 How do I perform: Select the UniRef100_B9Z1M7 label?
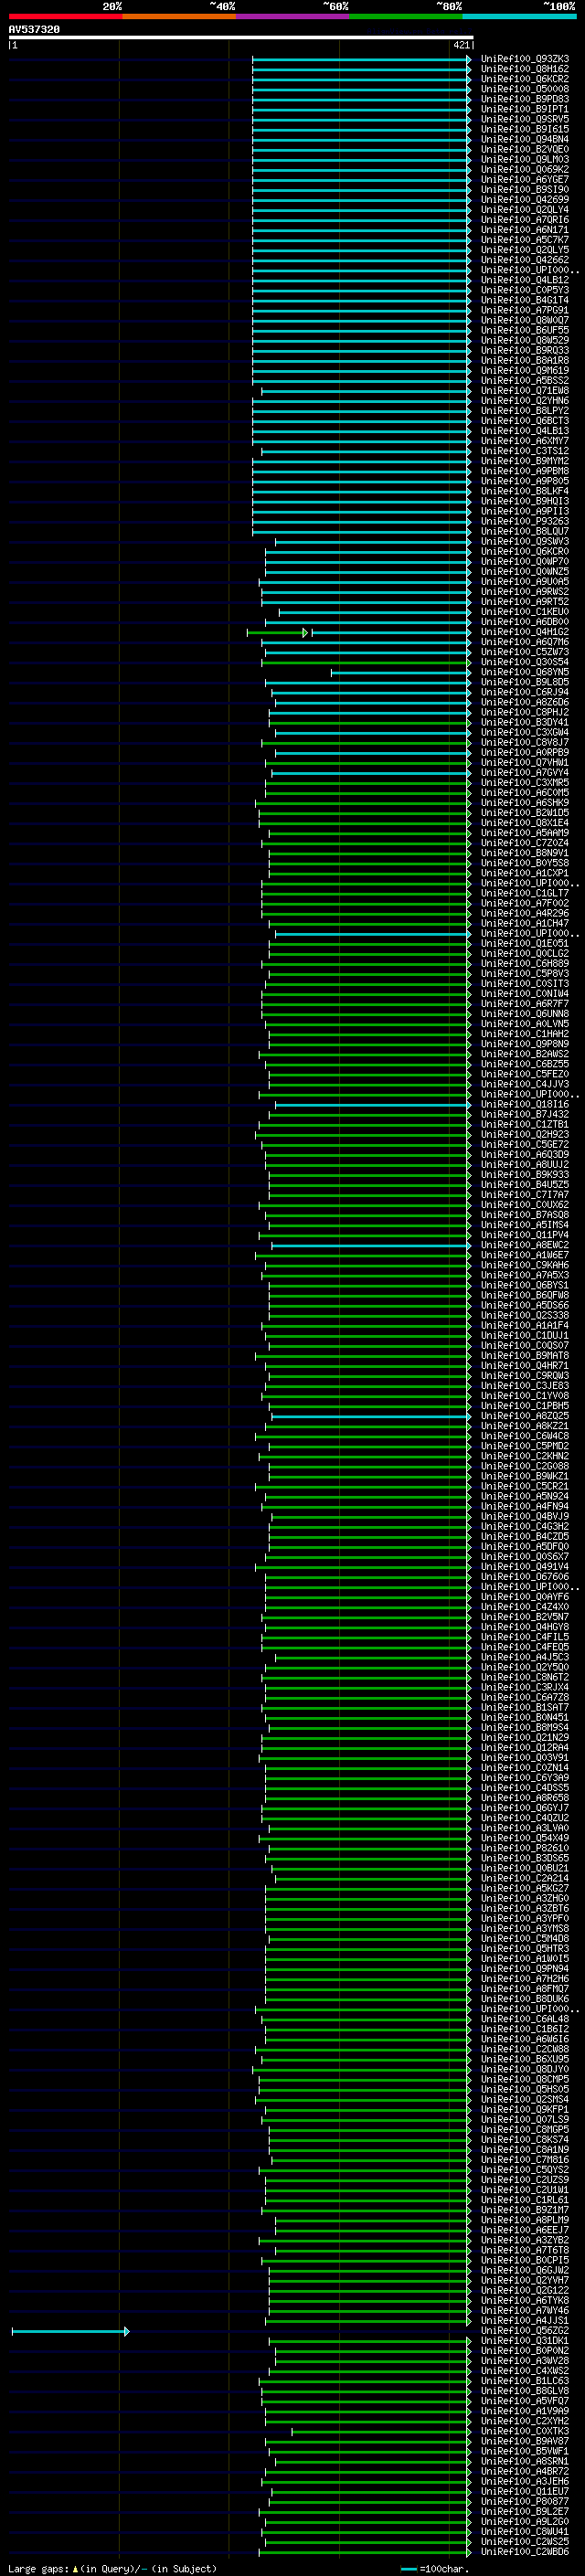click(525, 2210)
